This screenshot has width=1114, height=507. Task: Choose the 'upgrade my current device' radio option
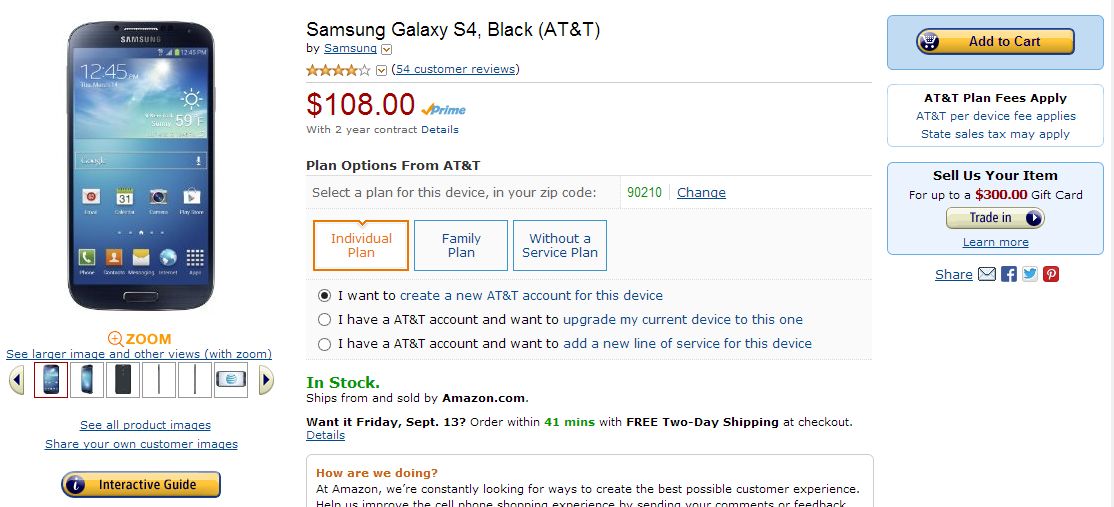tap(324, 320)
